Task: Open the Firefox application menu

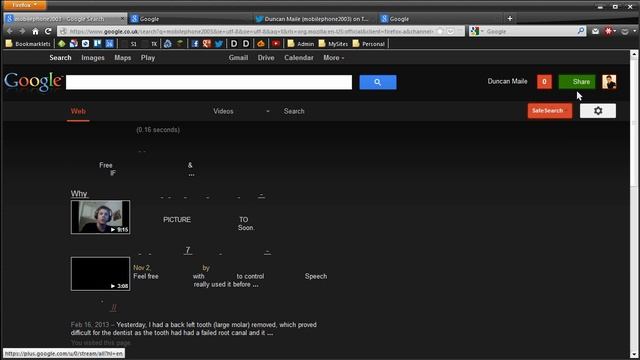Action: [24, 5]
